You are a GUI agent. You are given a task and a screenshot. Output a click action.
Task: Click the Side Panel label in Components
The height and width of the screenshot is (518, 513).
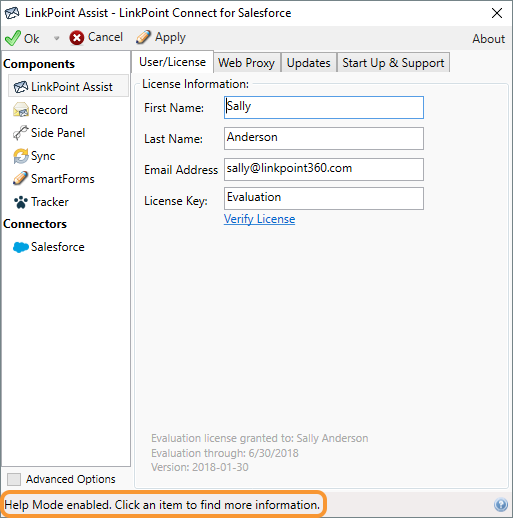[x=58, y=133]
